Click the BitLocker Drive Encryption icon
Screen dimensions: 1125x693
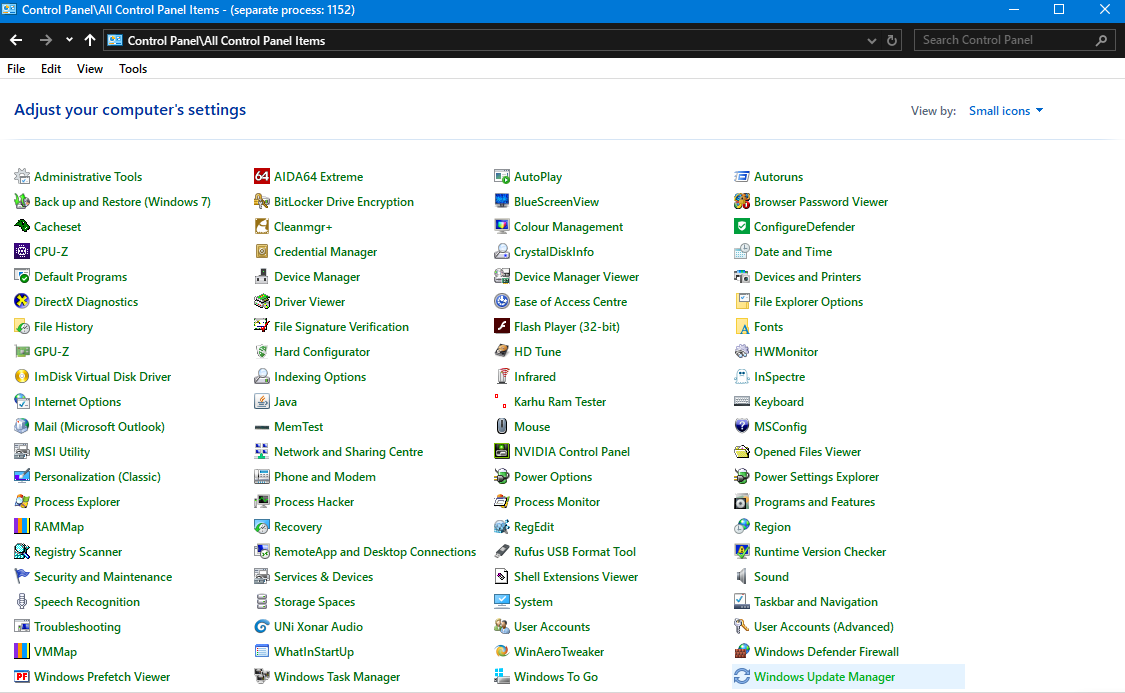point(262,202)
